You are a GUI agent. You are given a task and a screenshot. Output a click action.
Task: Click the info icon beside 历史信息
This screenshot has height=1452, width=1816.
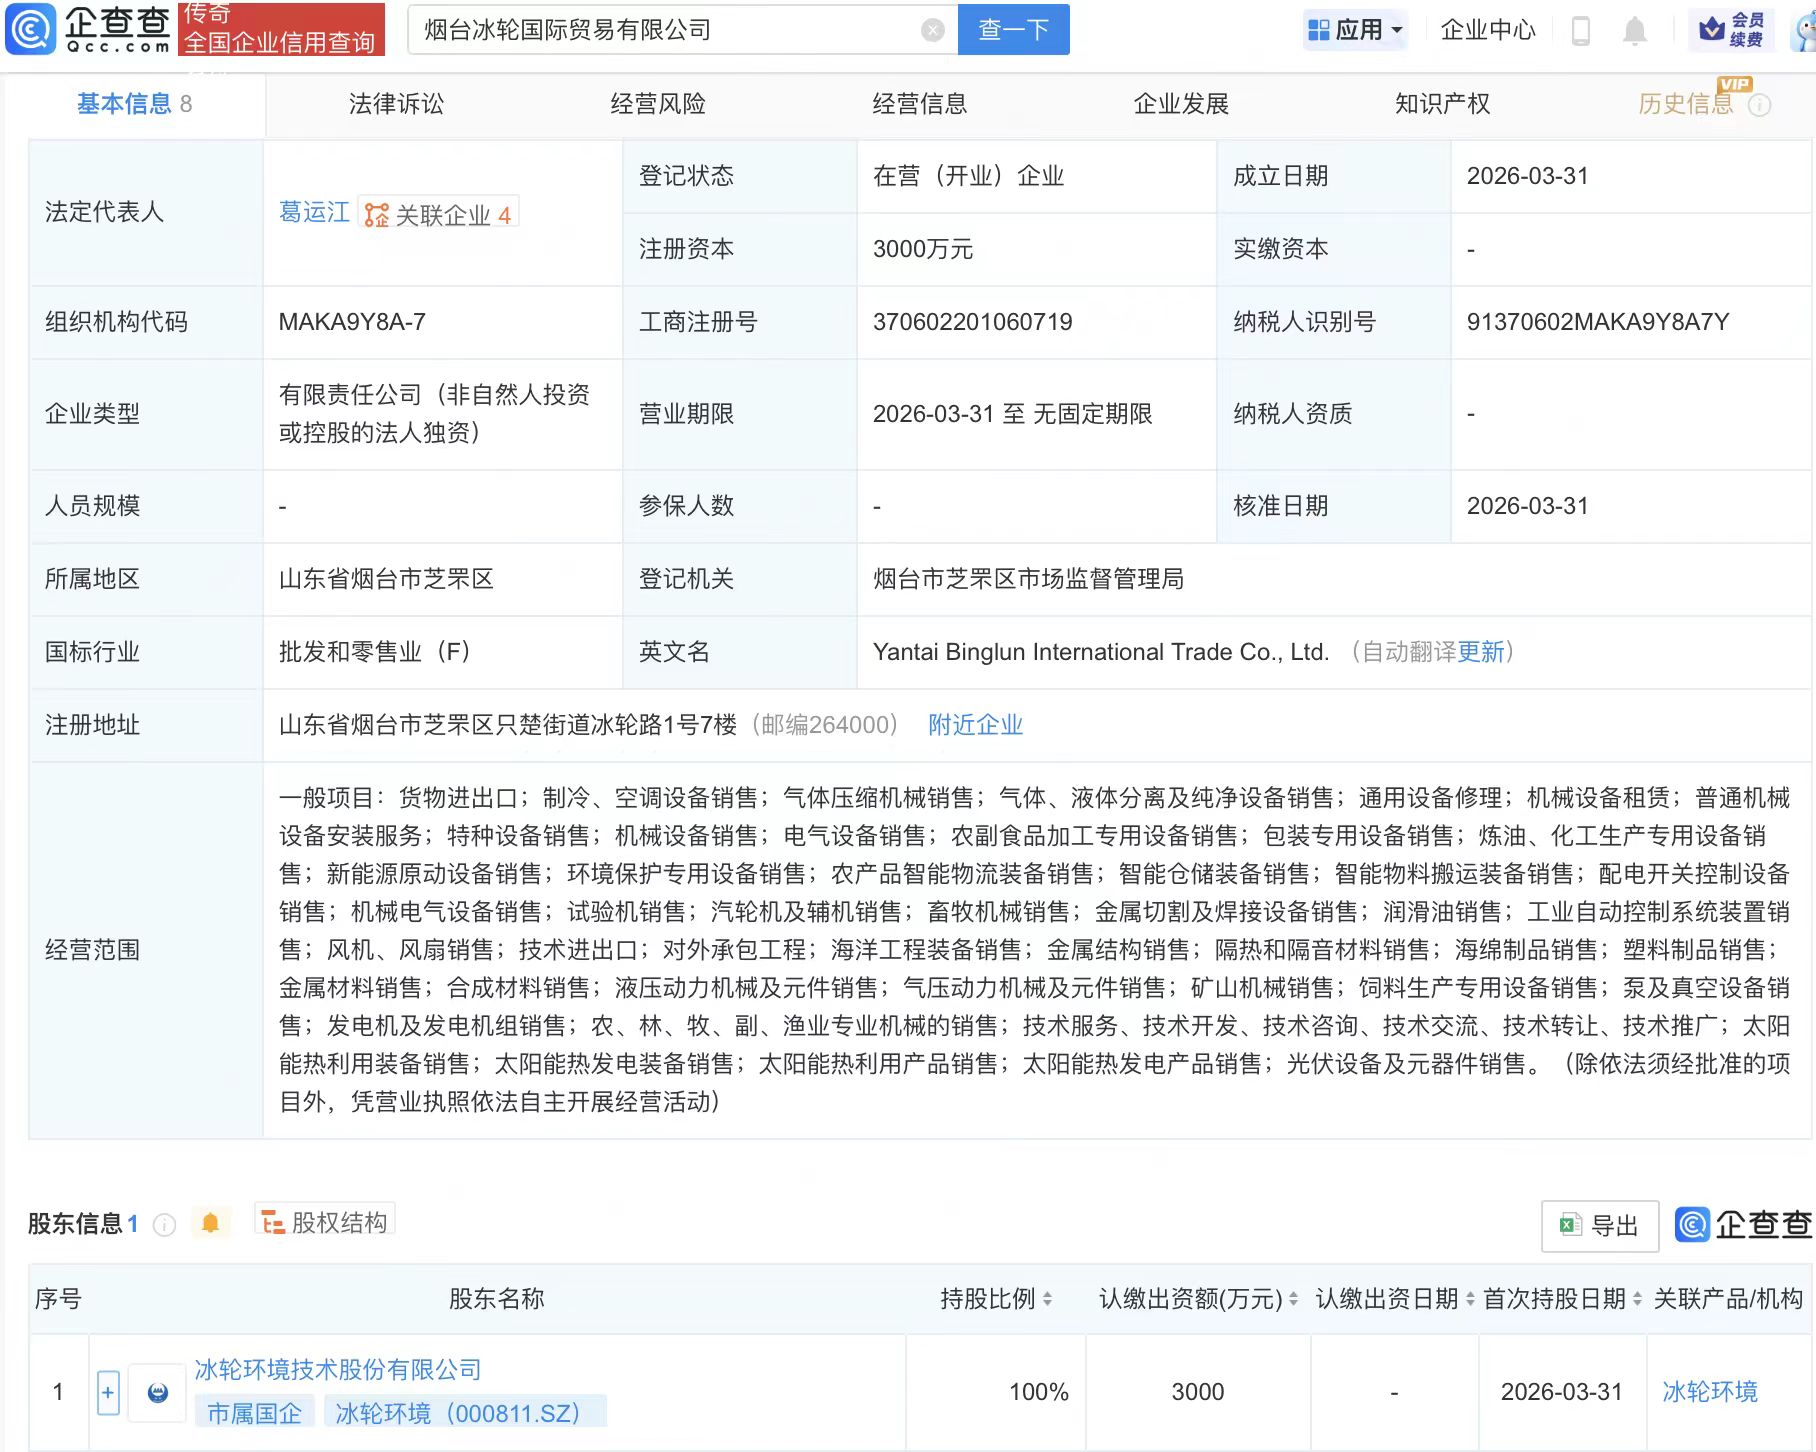tap(1759, 105)
